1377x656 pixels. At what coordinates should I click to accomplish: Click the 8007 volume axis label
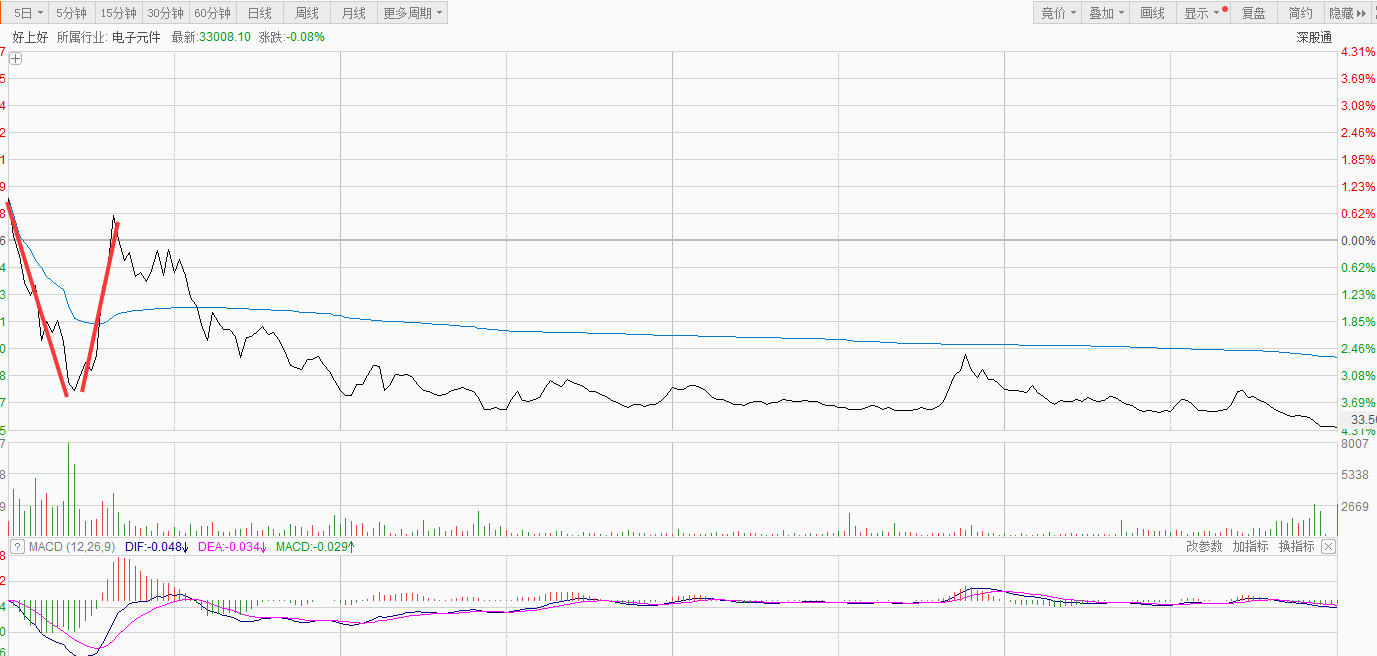click(1354, 443)
